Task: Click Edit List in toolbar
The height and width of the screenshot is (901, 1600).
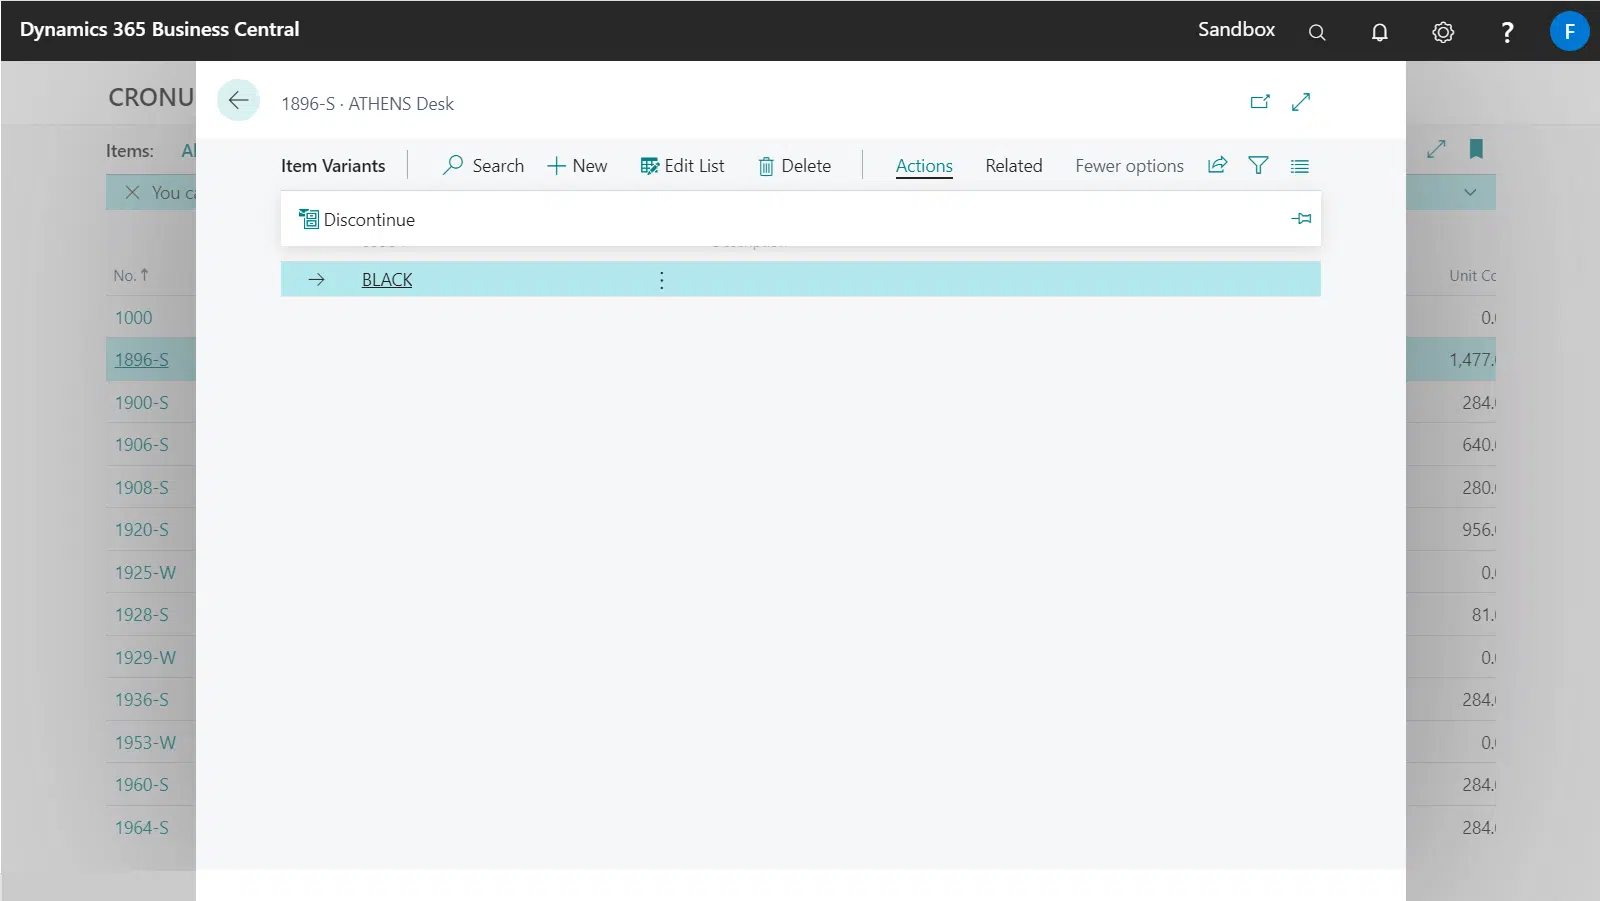Action: [682, 166]
